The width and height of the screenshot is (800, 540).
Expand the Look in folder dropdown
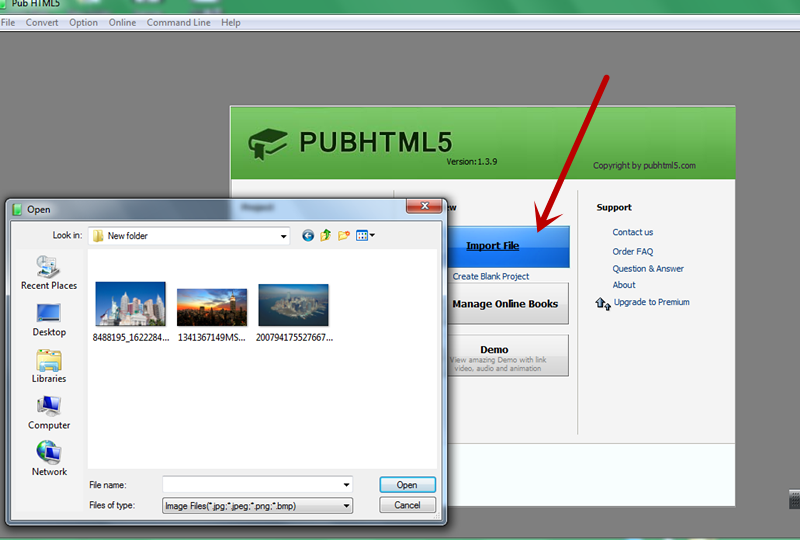pyautogui.click(x=283, y=236)
